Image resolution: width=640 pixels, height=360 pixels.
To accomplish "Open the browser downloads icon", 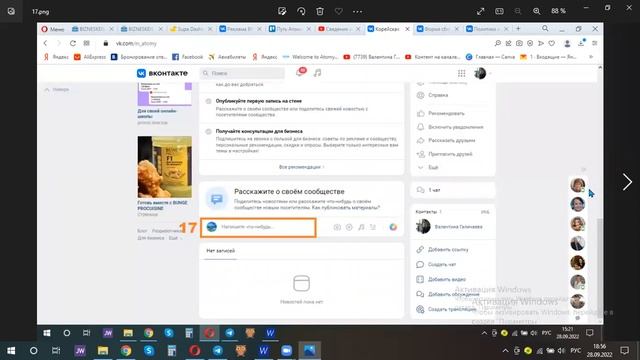I will 581,43.
